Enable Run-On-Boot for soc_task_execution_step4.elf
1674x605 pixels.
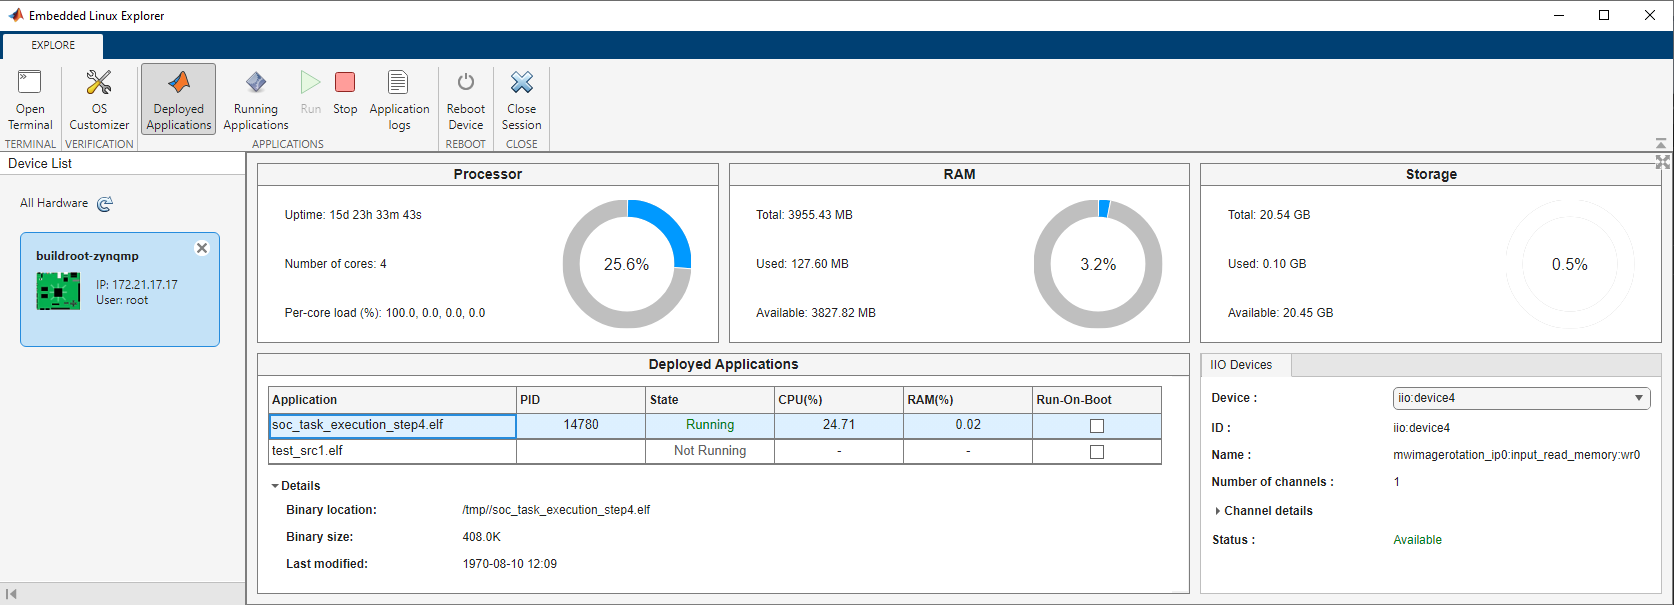tap(1097, 426)
